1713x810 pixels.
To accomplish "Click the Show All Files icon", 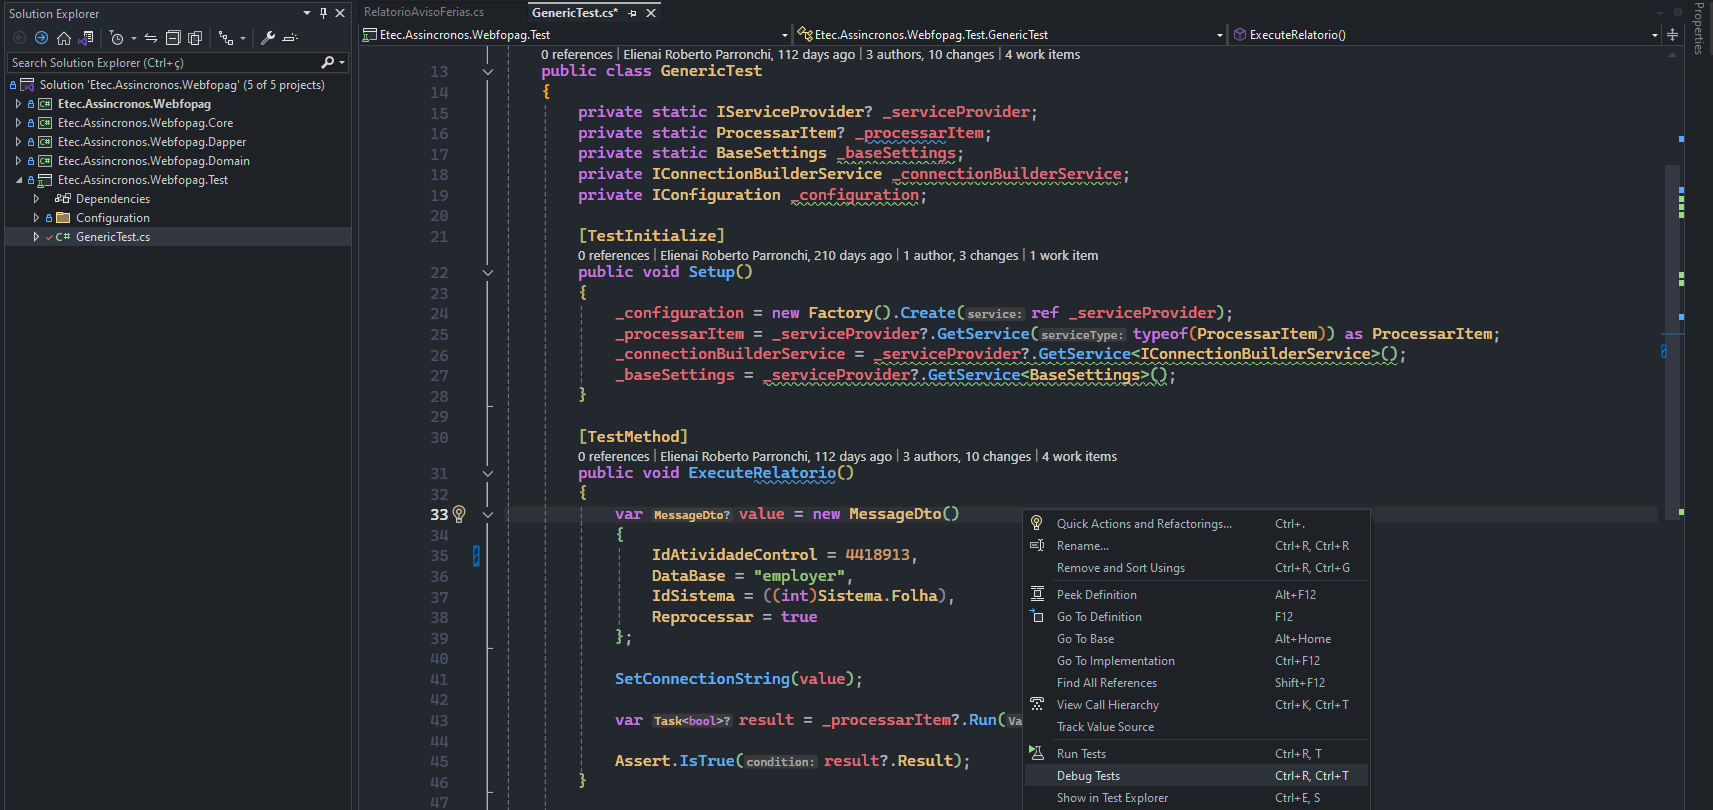I will tap(195, 38).
